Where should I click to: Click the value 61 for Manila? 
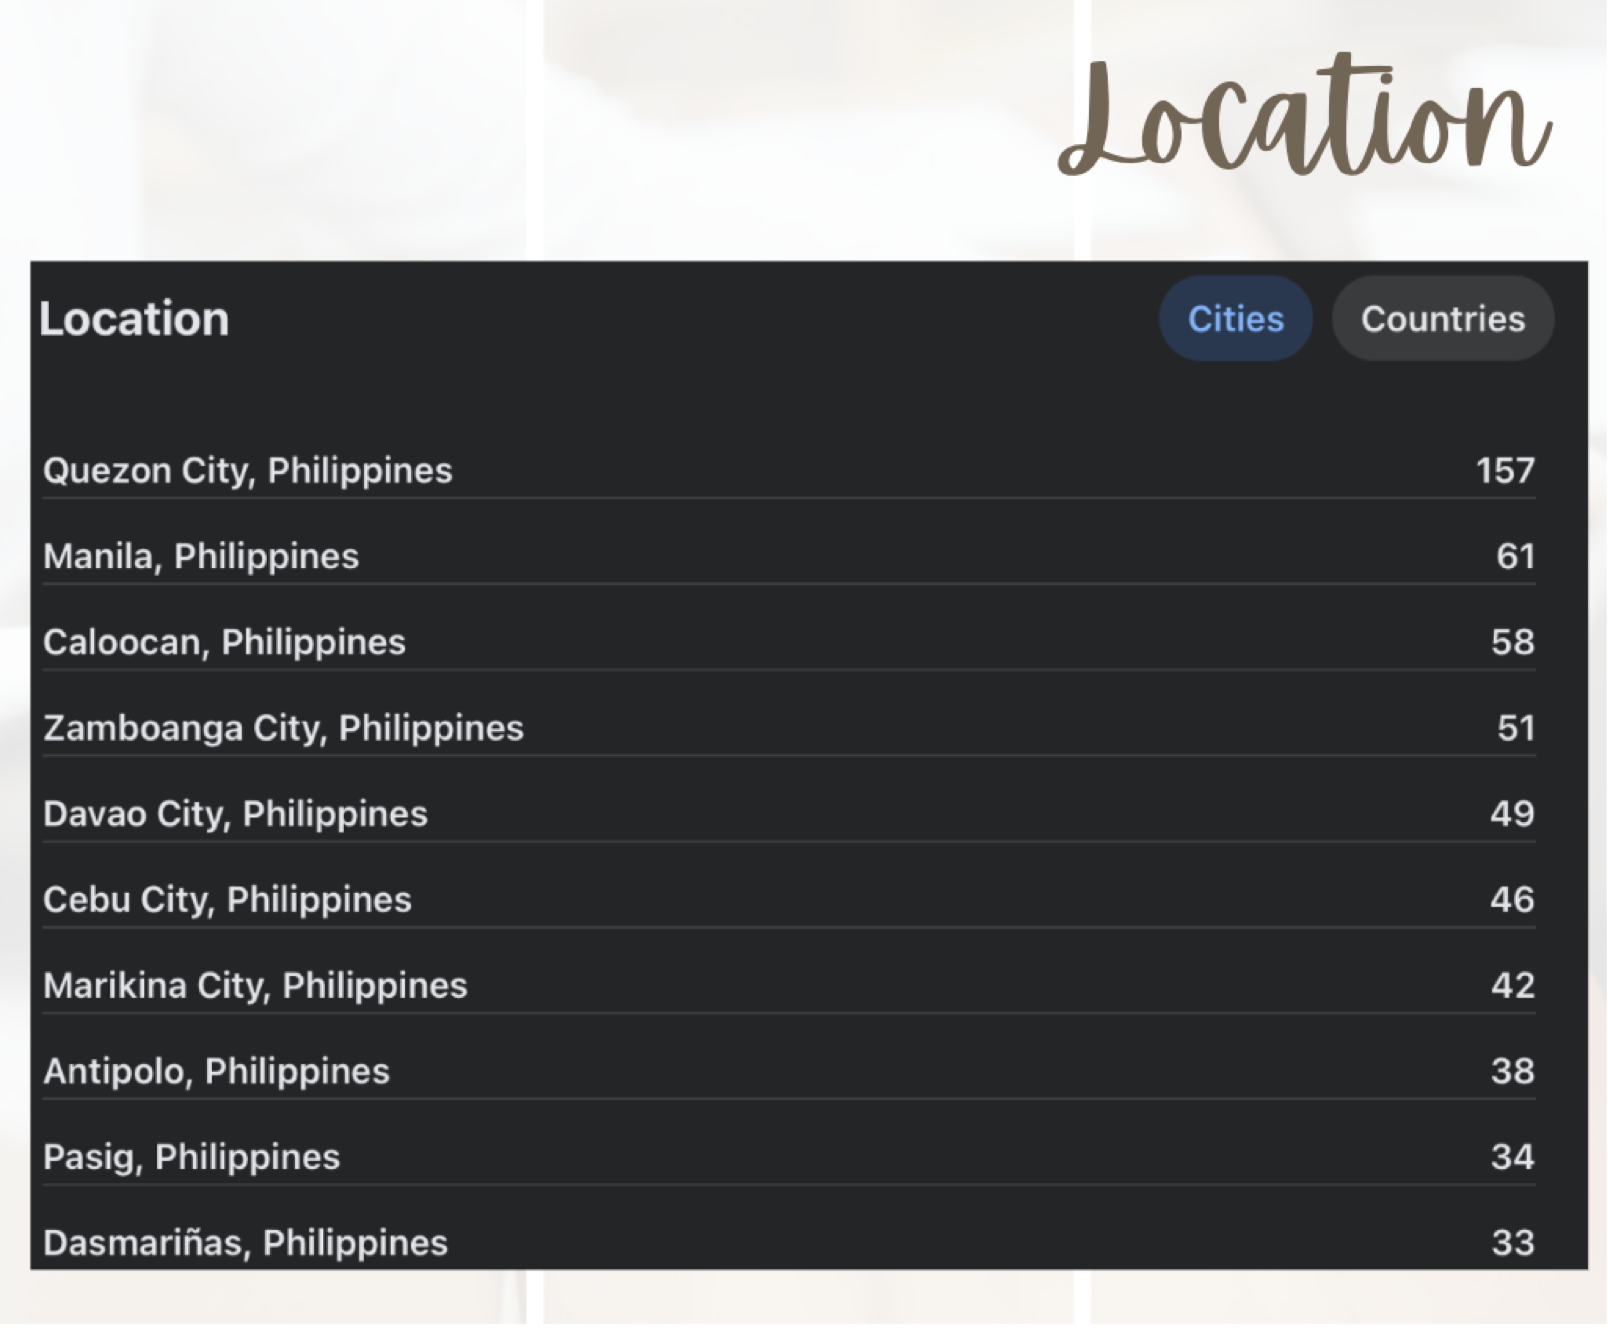1515,556
